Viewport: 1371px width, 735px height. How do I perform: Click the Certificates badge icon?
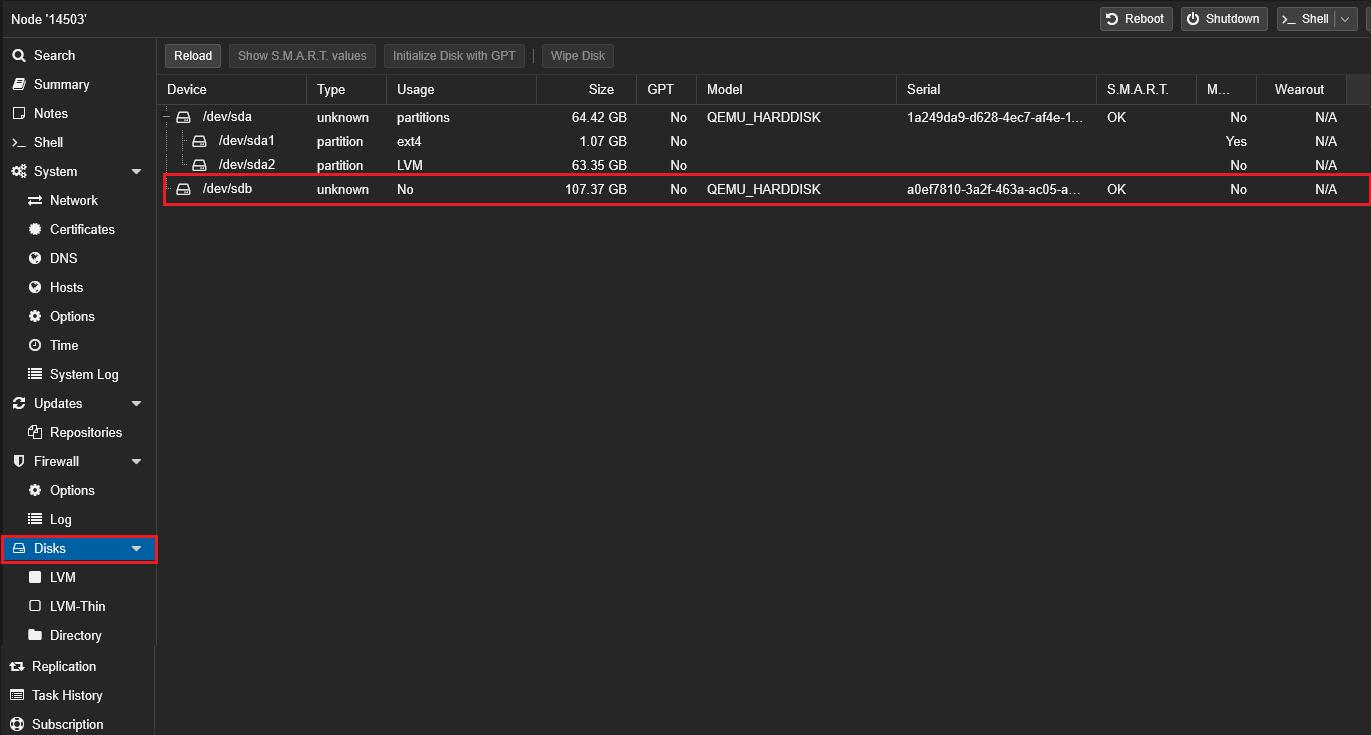click(x=35, y=230)
